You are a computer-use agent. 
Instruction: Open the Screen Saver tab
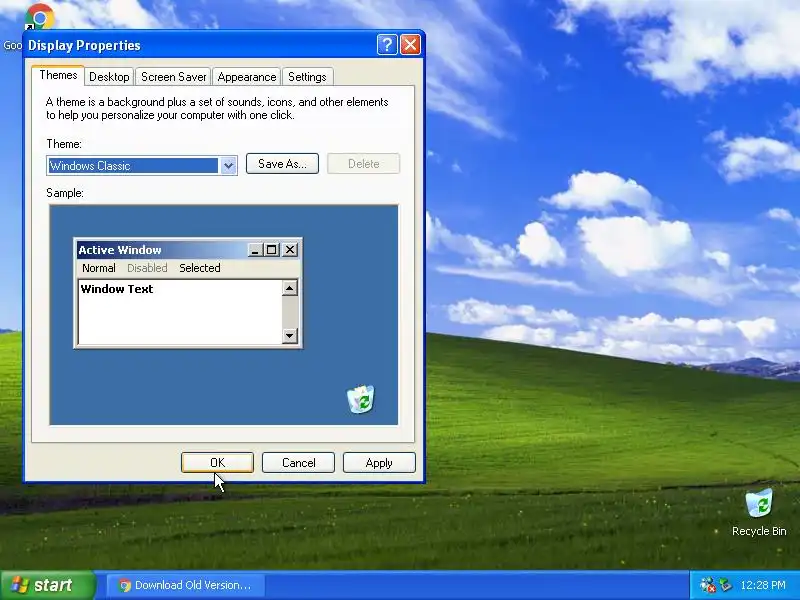pyautogui.click(x=173, y=77)
